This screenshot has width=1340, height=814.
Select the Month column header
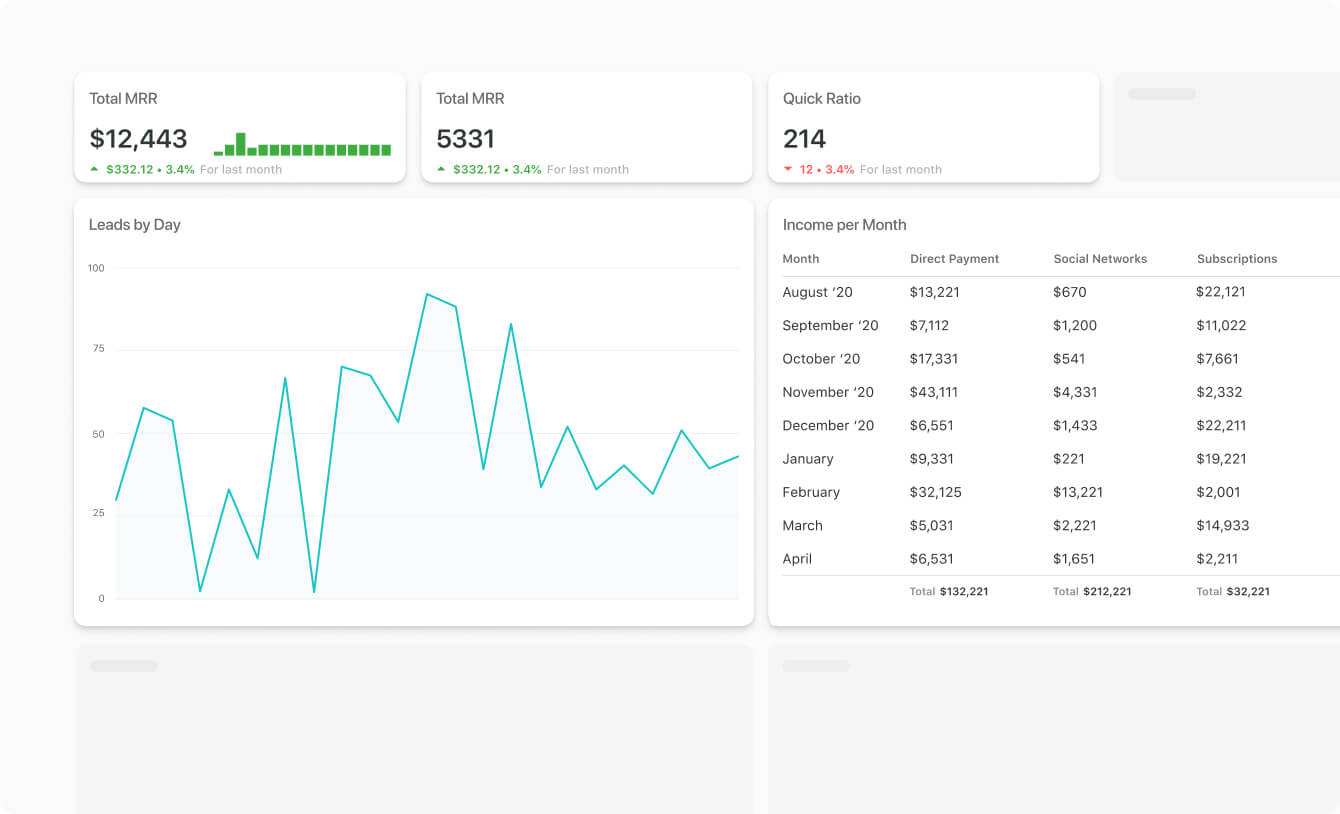pyautogui.click(x=801, y=258)
